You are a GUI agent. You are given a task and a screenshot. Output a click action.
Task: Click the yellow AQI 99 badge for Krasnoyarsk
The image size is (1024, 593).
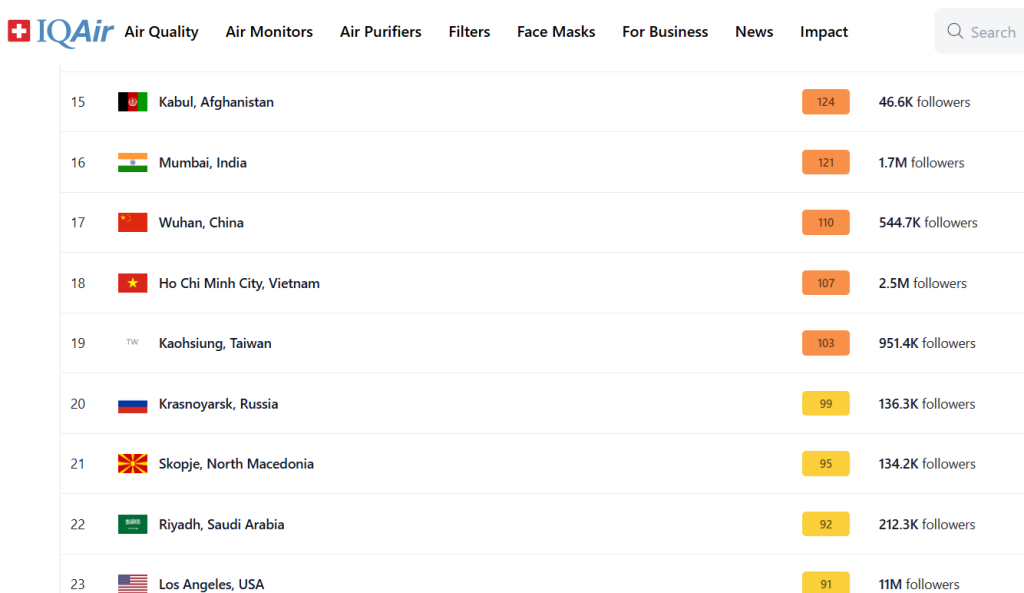coord(825,404)
